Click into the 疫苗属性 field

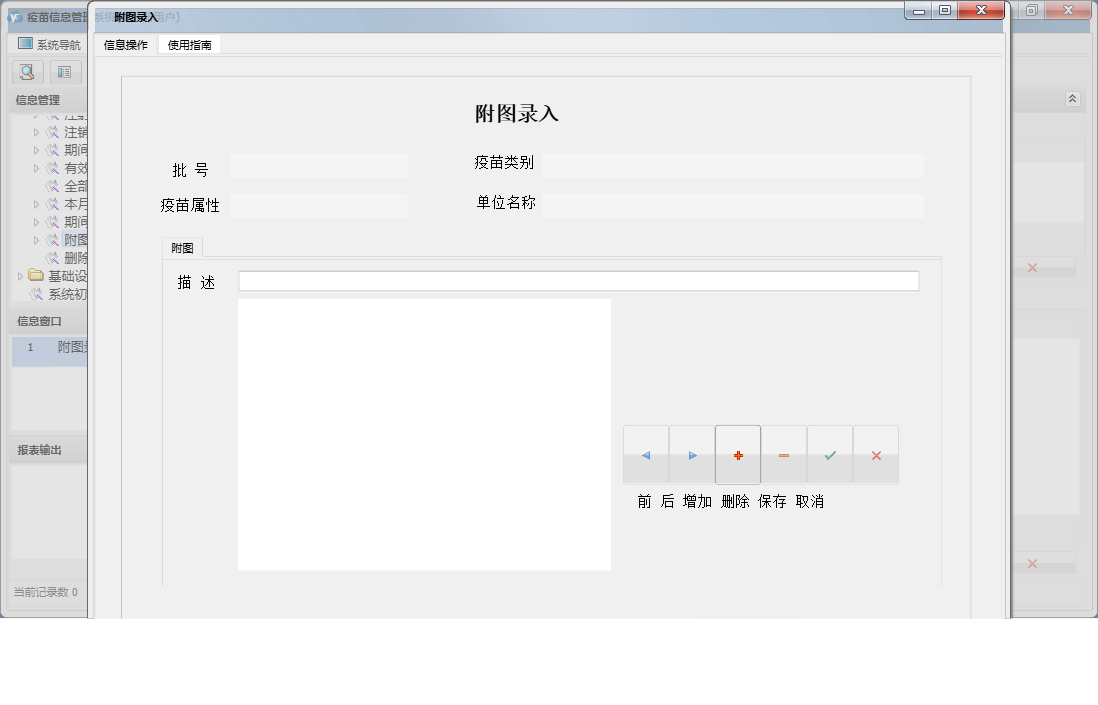point(319,207)
